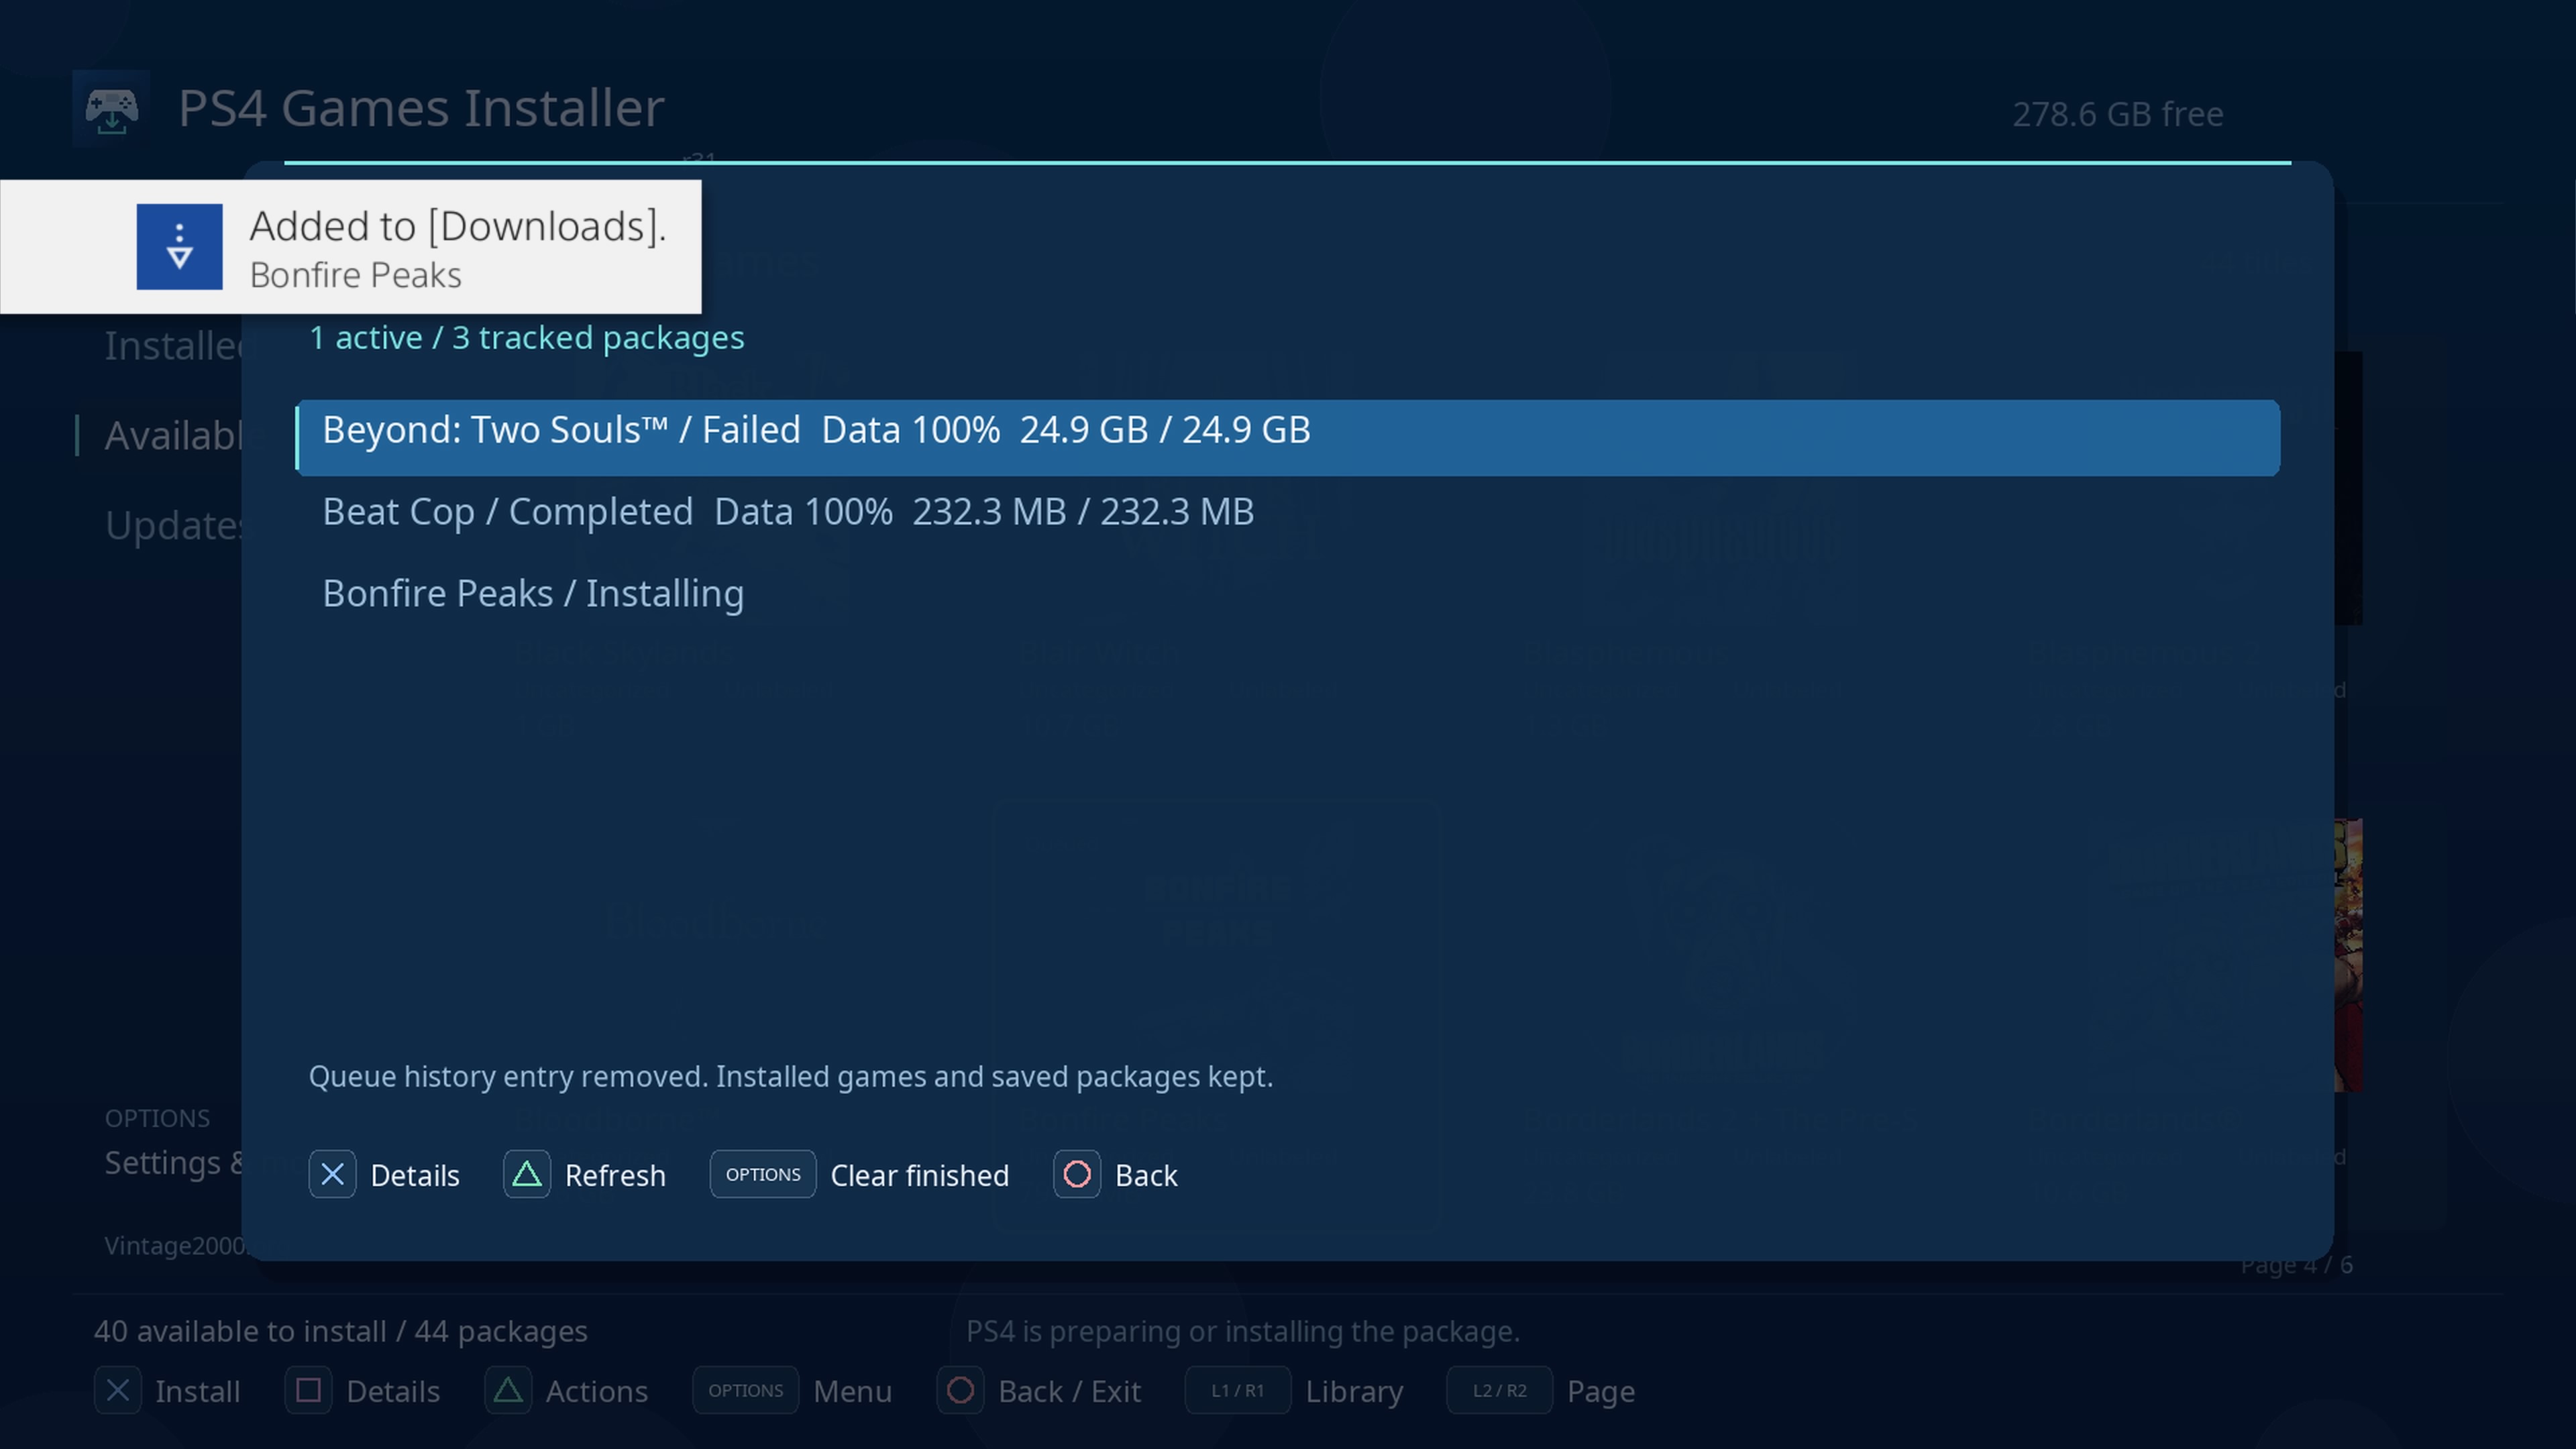Screen dimensions: 2576x1449
Task: Open the Installed tab in the sidebar
Action: pyautogui.click(x=173, y=346)
